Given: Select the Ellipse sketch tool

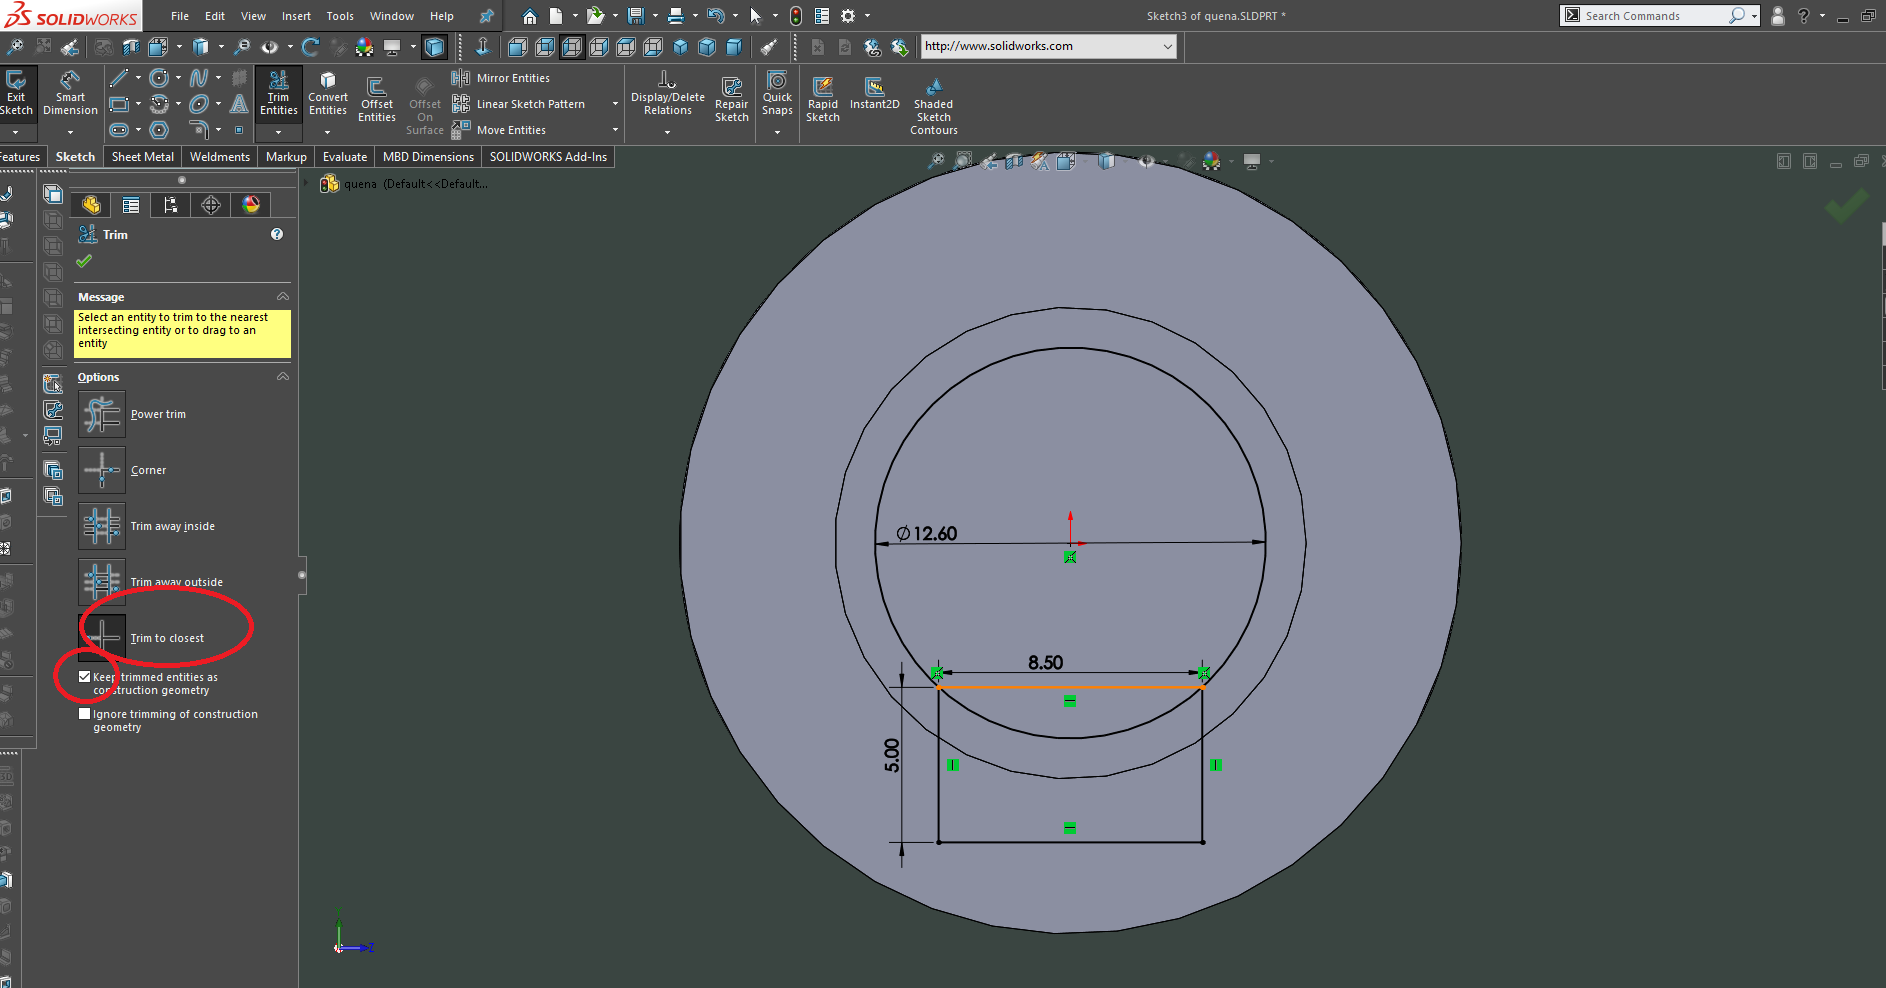Looking at the screenshot, I should [199, 104].
